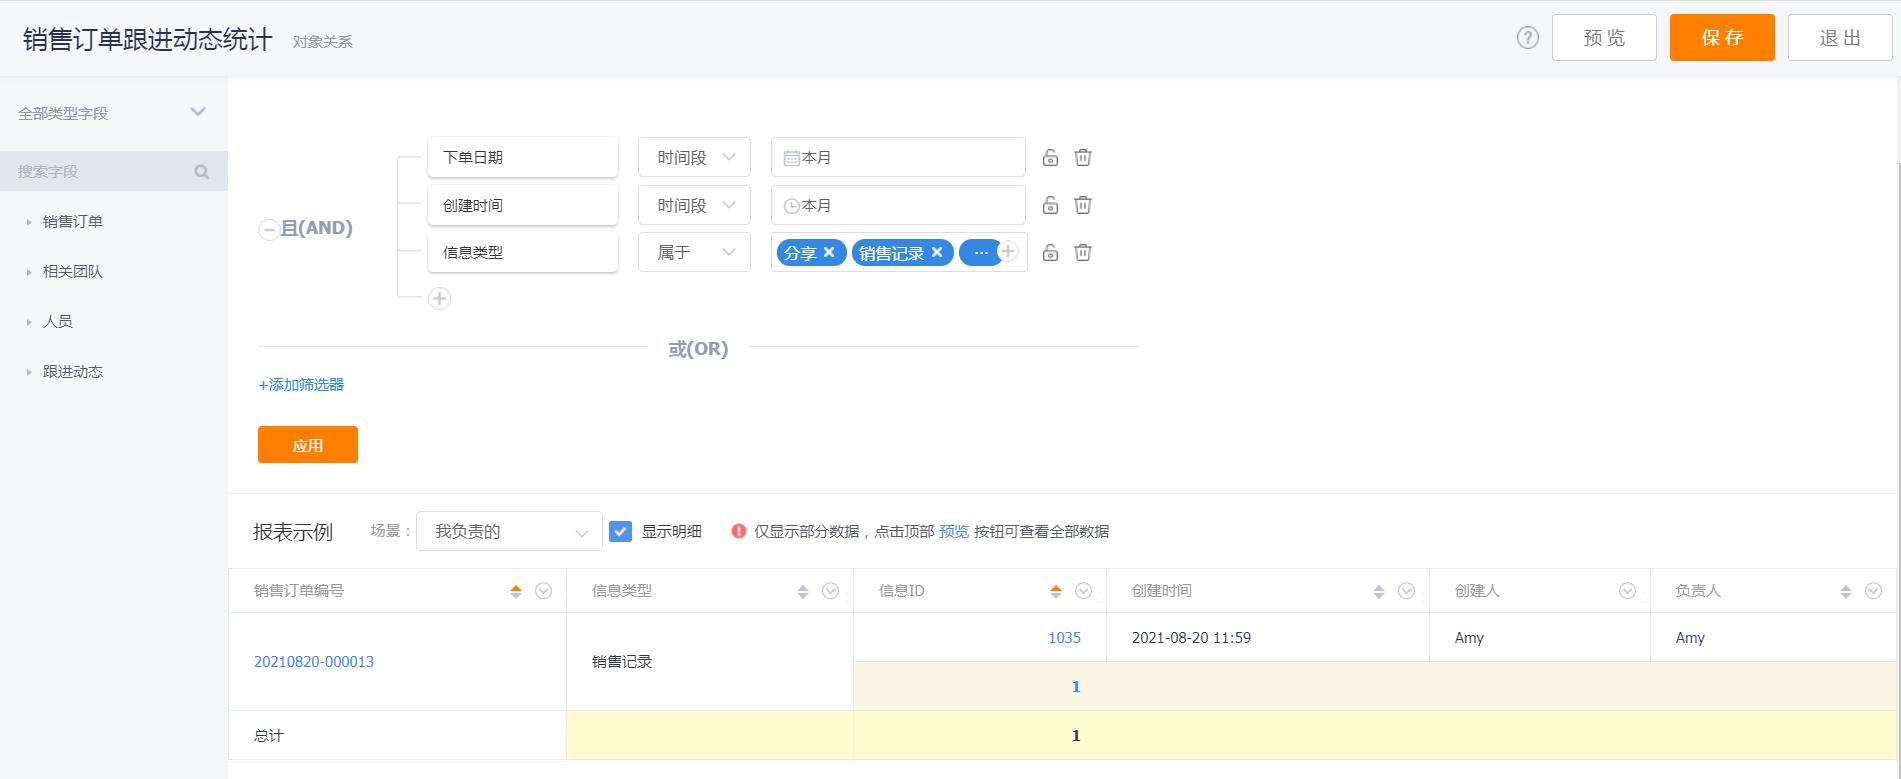Sort by 负责人 column
This screenshot has width=1901, height=779.
click(x=1846, y=591)
